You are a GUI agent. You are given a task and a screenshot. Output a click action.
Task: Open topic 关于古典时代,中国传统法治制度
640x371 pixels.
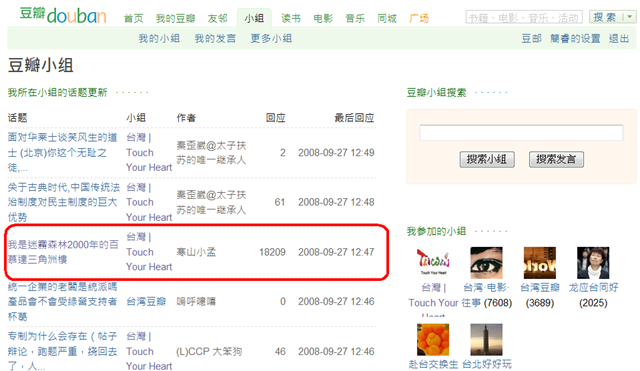pos(64,202)
